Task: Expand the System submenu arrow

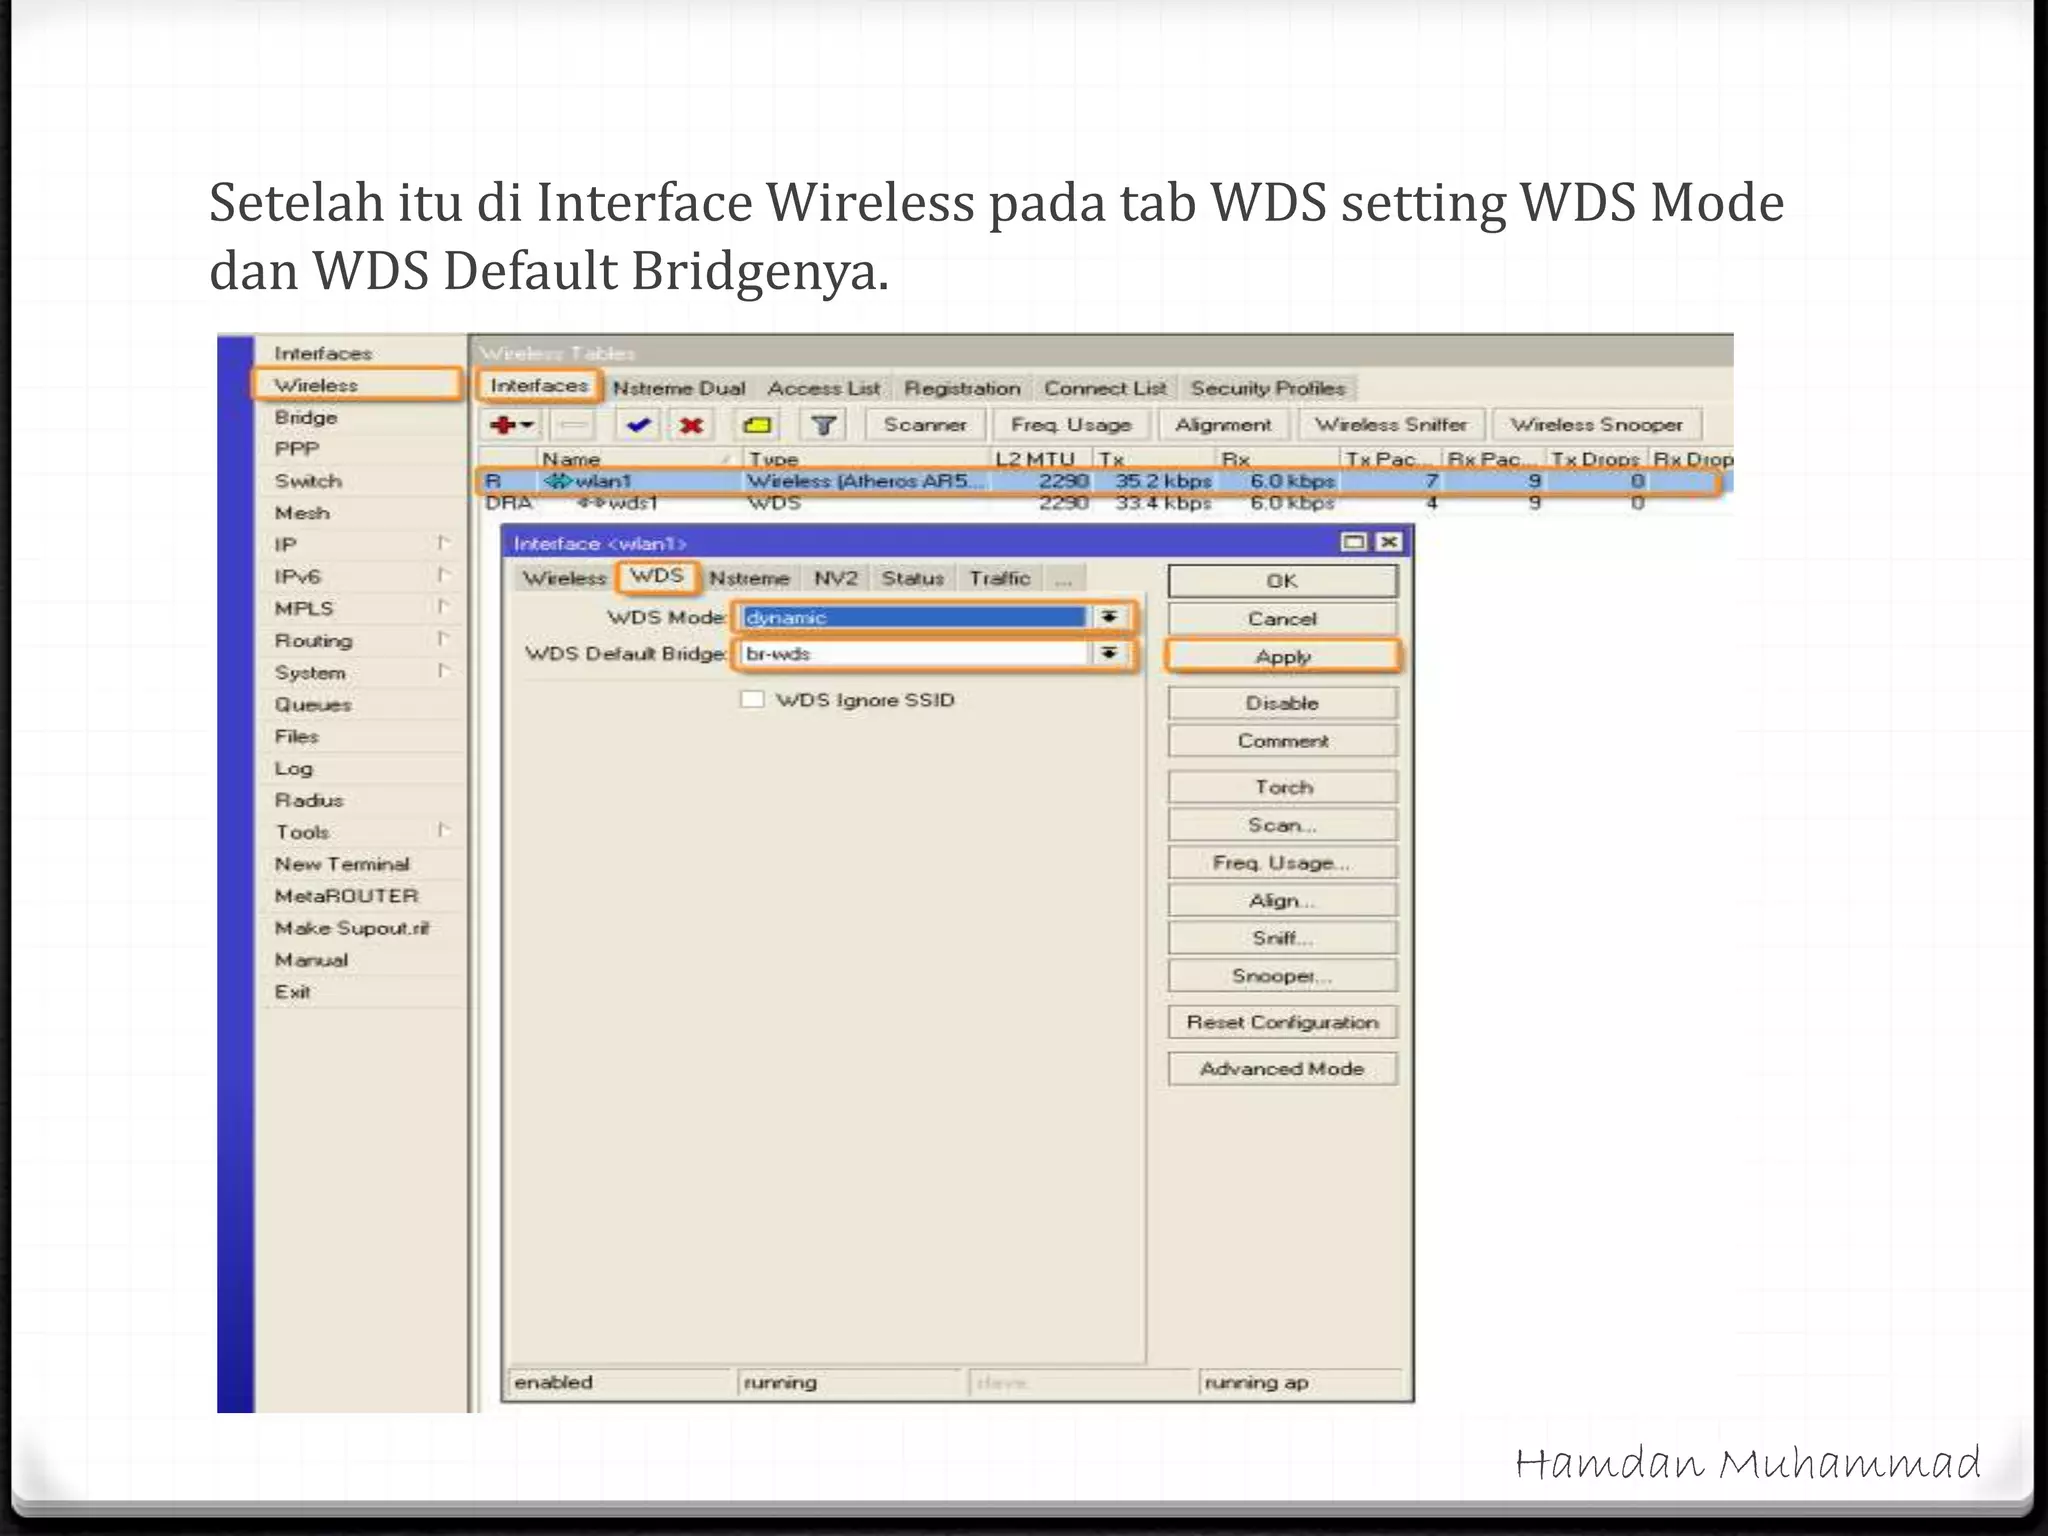Action: pyautogui.click(x=443, y=671)
